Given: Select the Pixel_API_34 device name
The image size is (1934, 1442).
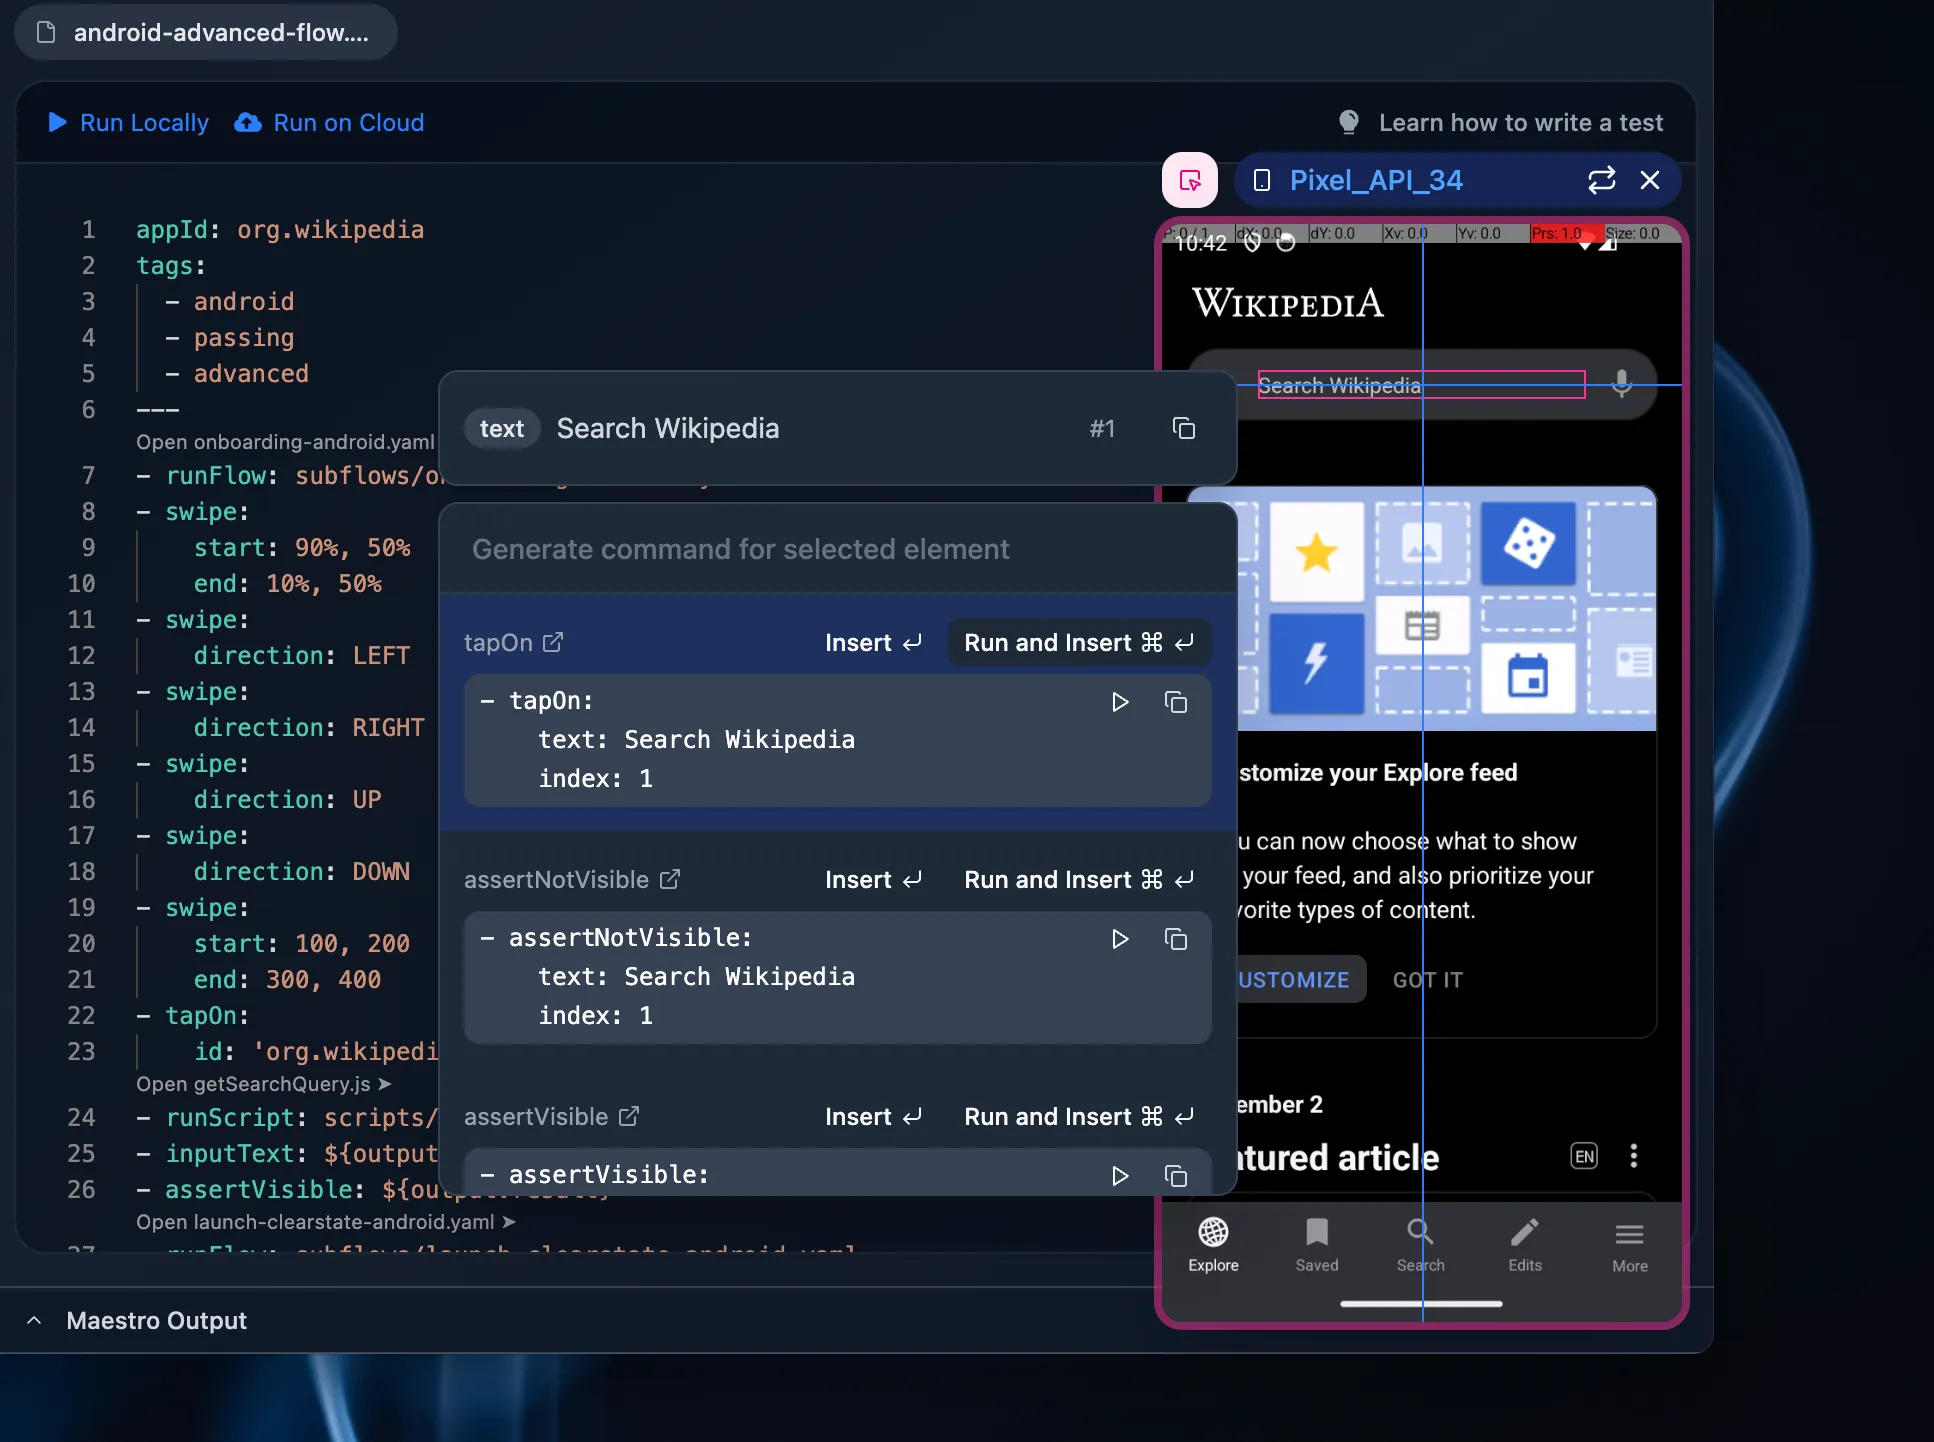Looking at the screenshot, I should [1376, 180].
